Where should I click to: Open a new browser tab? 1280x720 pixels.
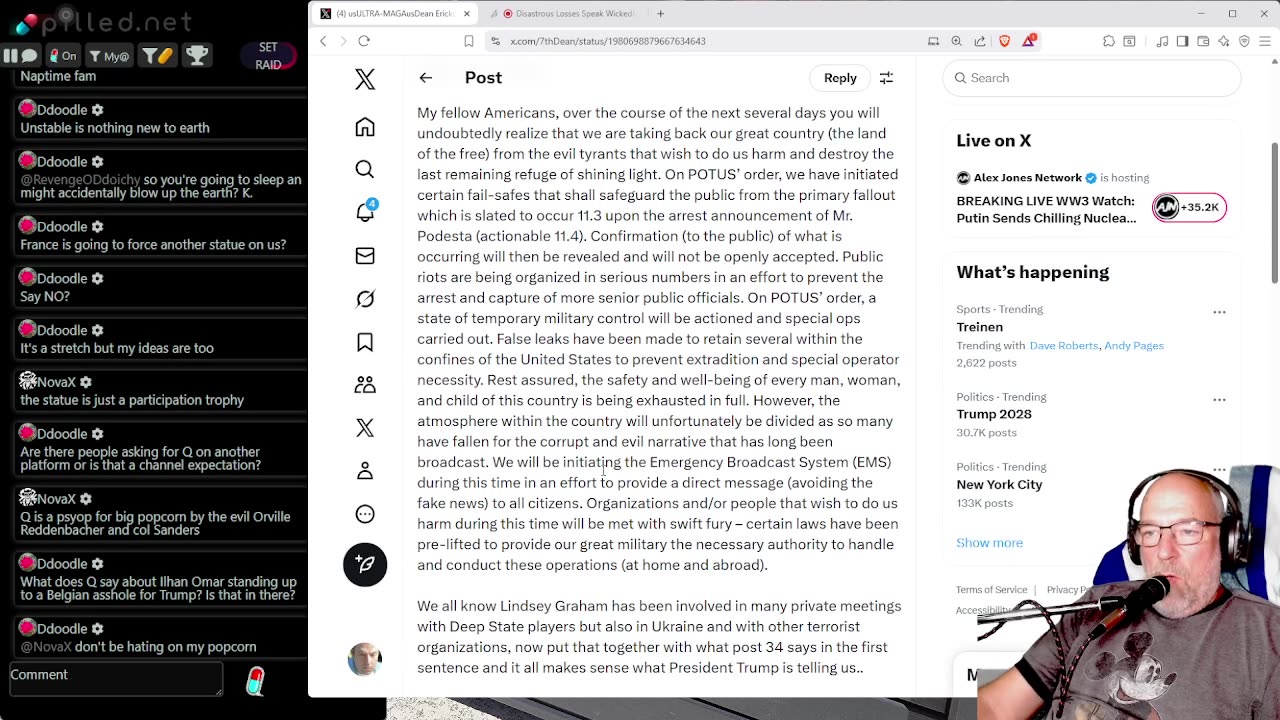(660, 14)
